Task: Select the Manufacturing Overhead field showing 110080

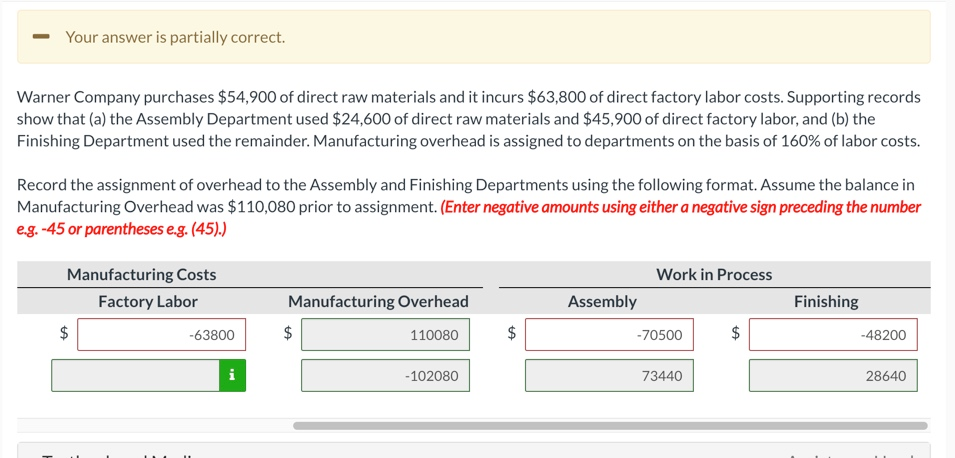Action: [x=386, y=334]
